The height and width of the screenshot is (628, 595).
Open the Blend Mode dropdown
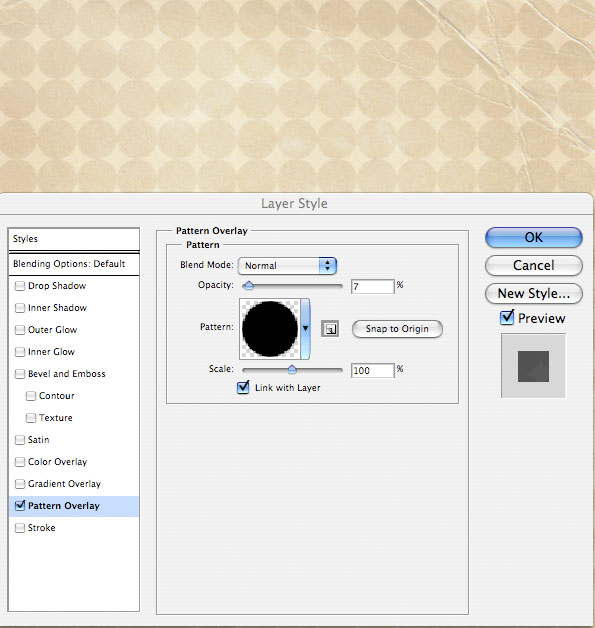287,266
